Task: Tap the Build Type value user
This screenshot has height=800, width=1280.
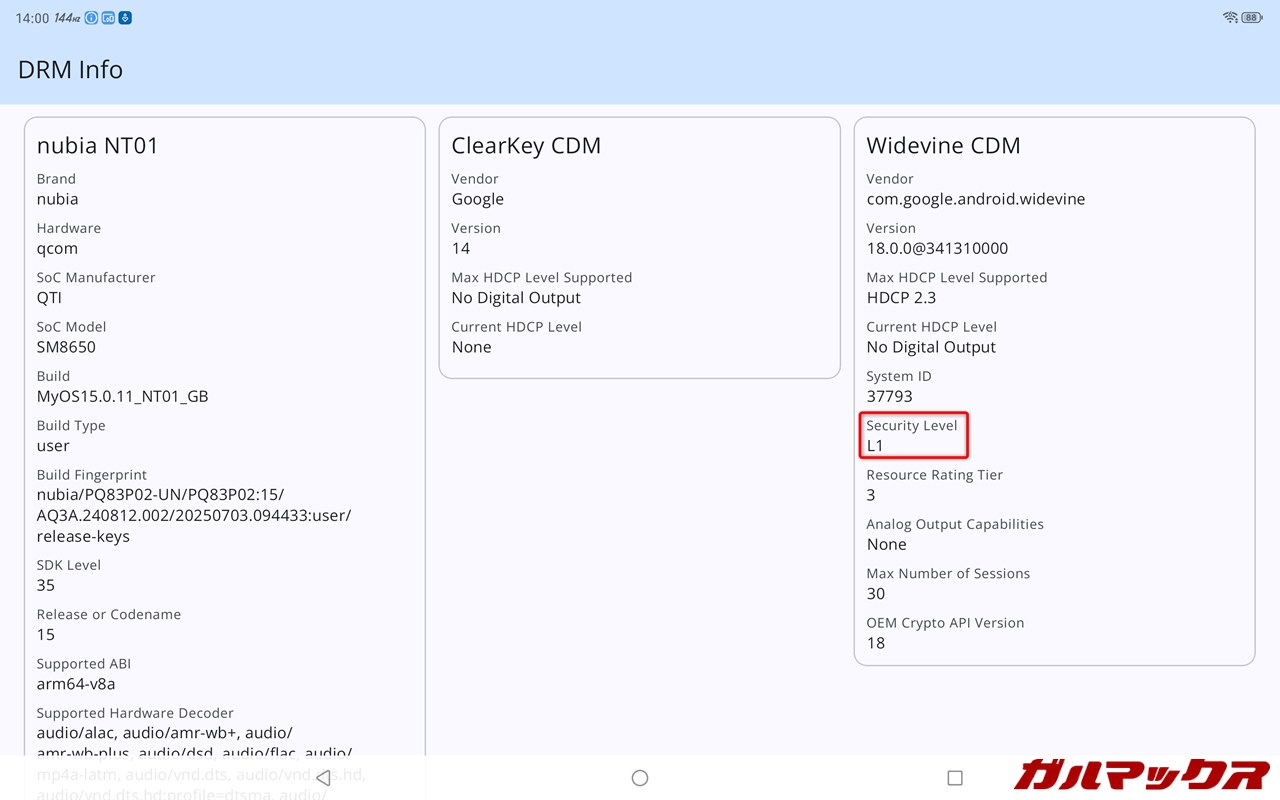Action: click(x=53, y=446)
